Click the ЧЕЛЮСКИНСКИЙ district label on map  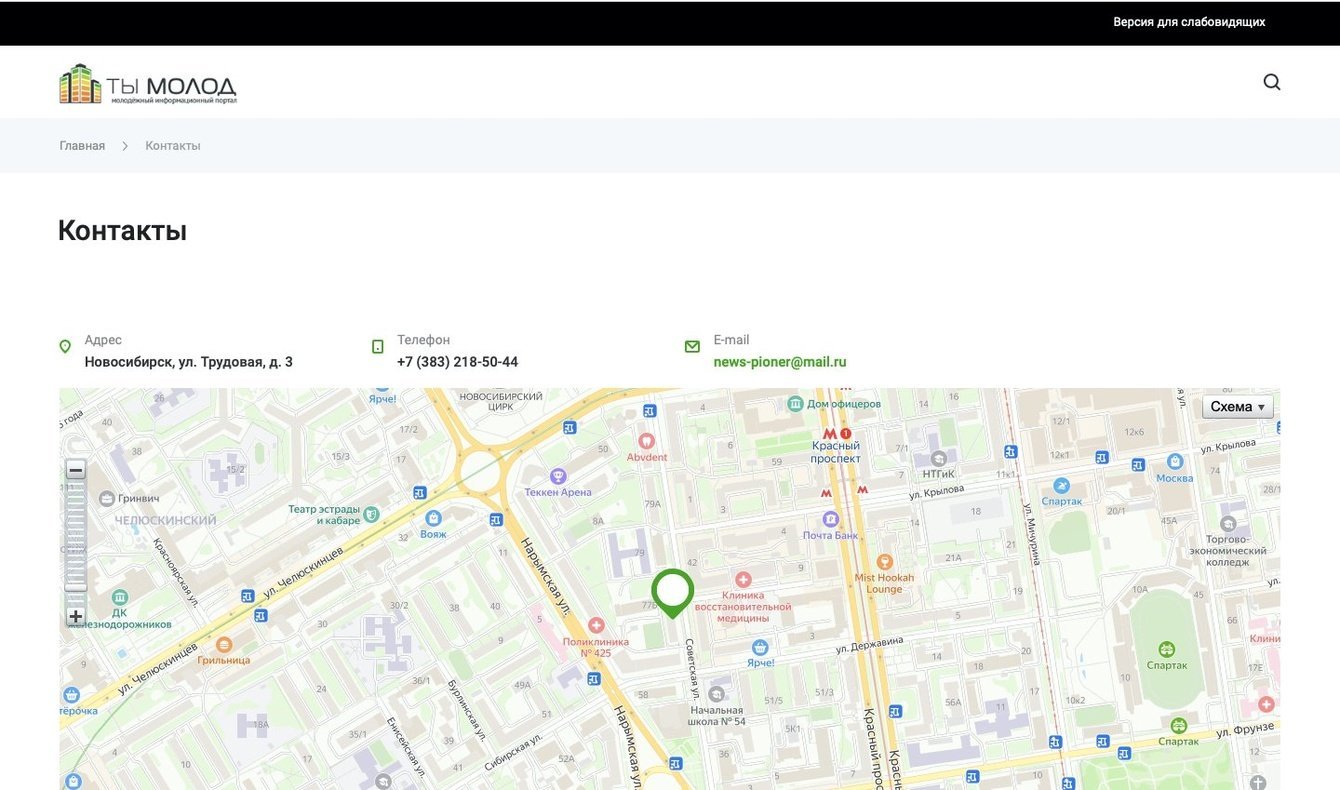pyautogui.click(x=166, y=521)
